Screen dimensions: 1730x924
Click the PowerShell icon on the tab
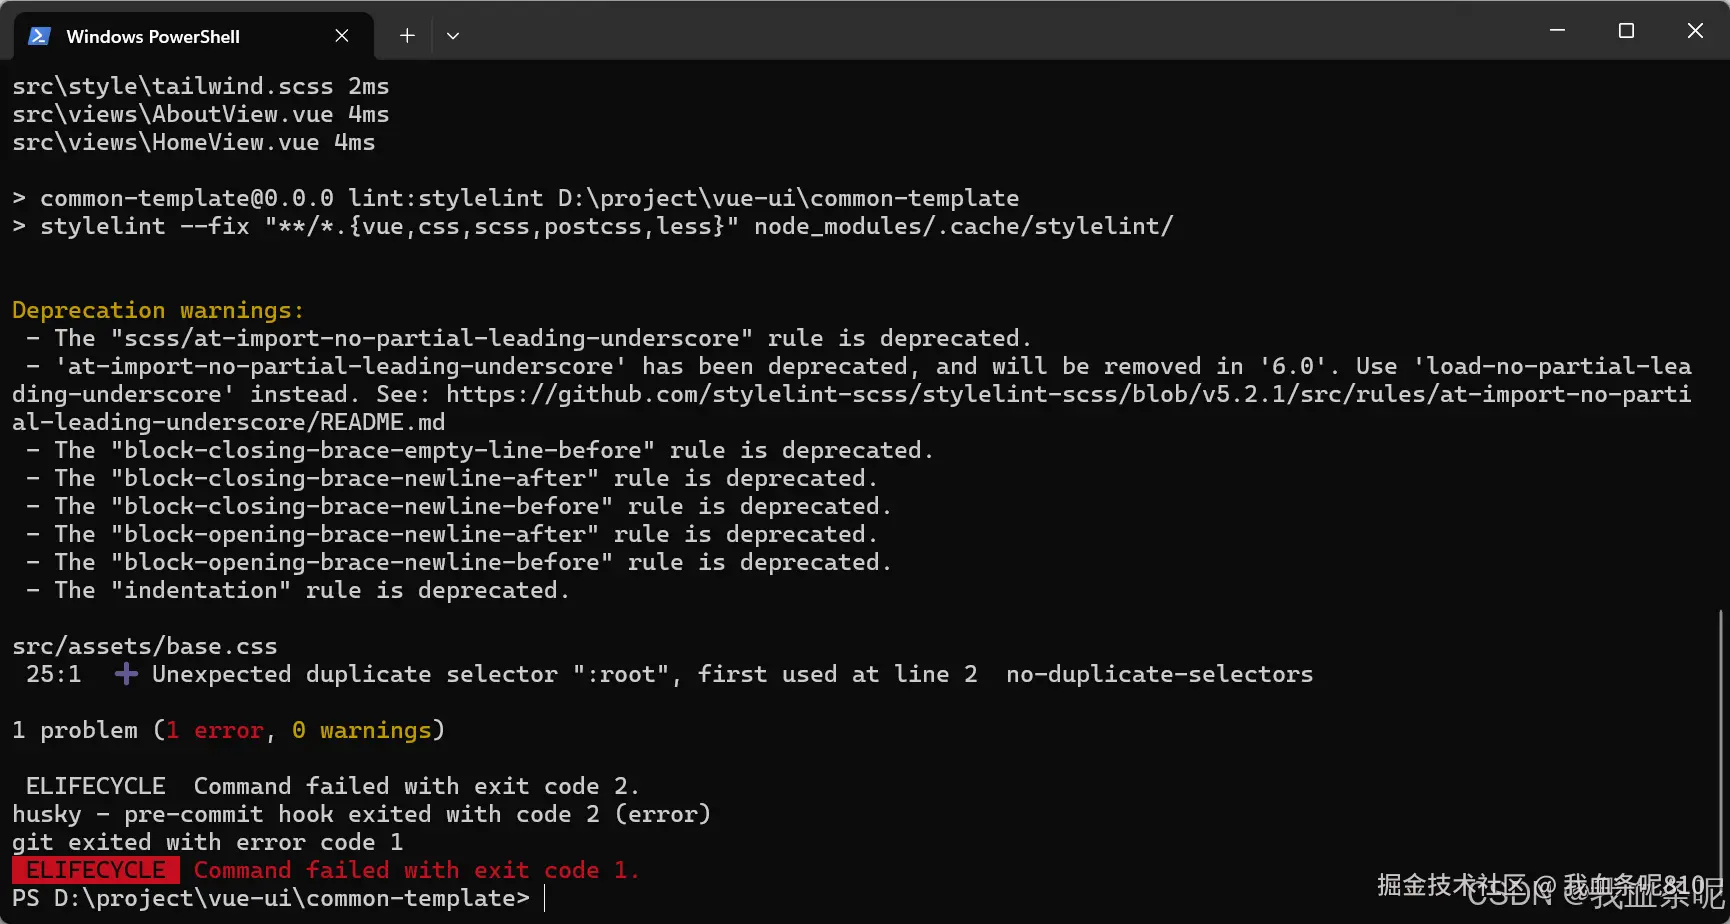tap(39, 36)
